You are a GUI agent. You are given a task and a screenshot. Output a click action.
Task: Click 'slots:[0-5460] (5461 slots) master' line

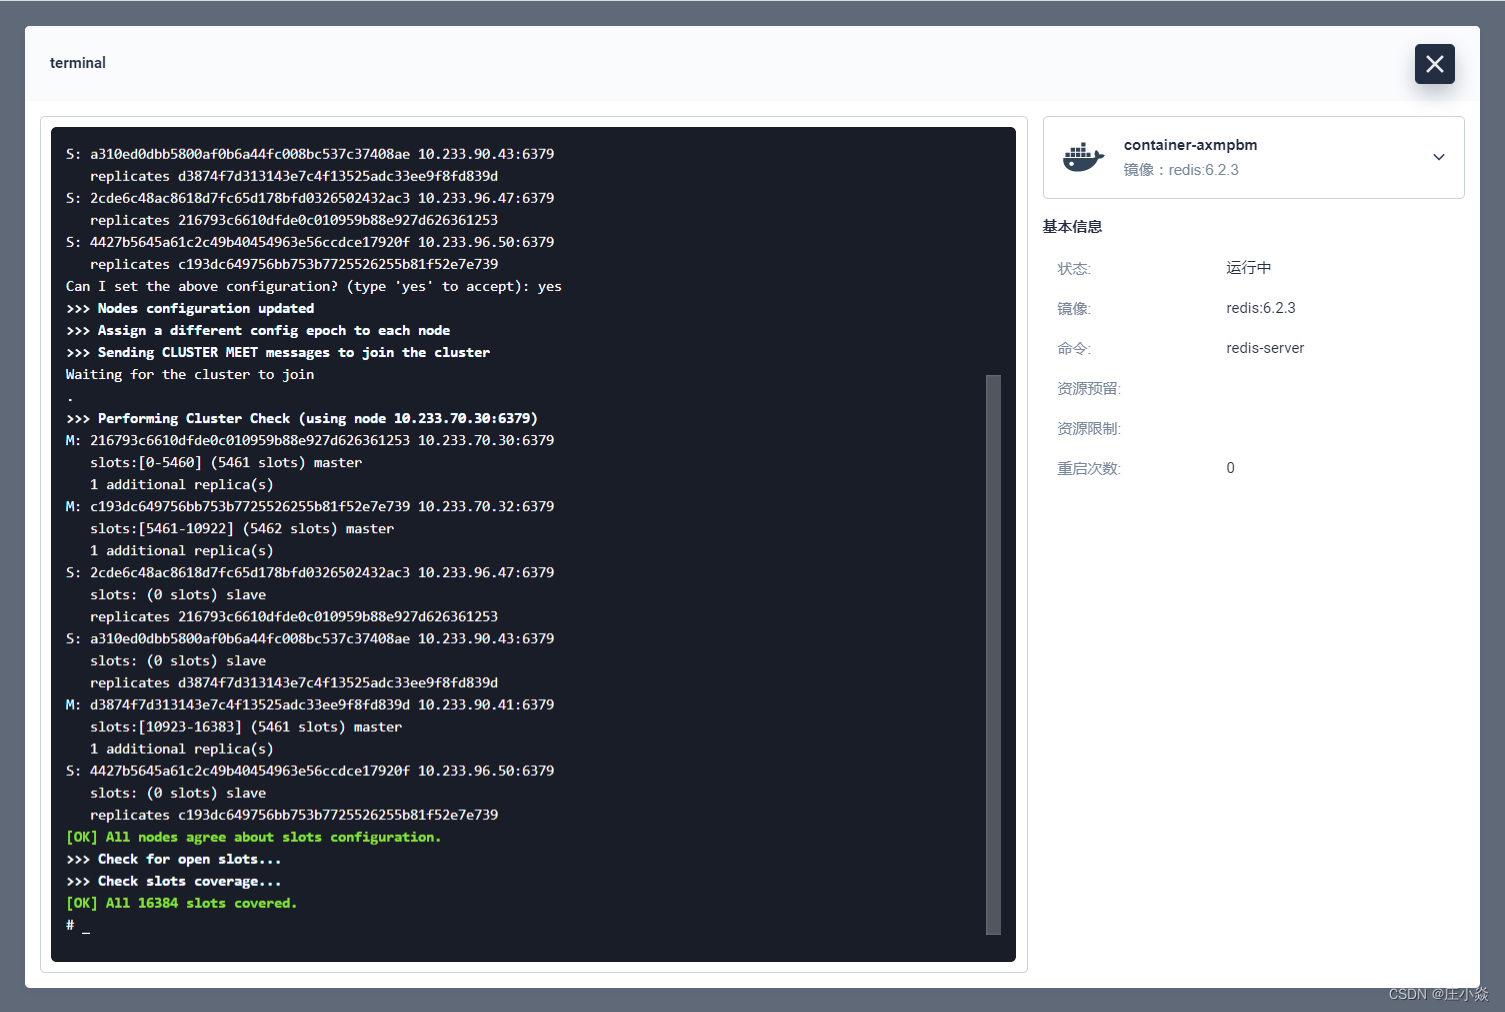coord(225,462)
